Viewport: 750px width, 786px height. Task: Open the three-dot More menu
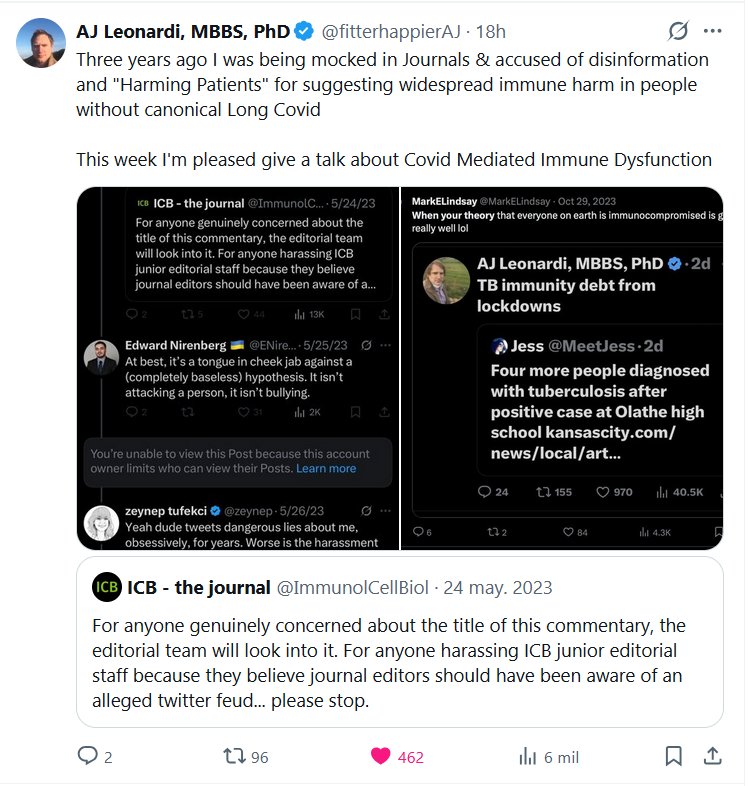pyautogui.click(x=712, y=31)
